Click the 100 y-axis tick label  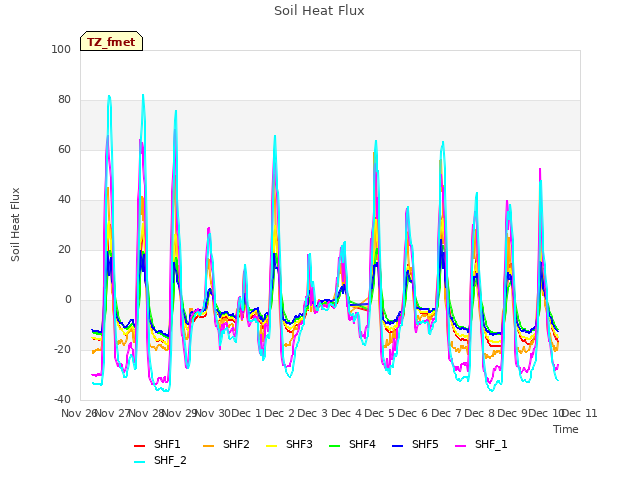(61, 49)
